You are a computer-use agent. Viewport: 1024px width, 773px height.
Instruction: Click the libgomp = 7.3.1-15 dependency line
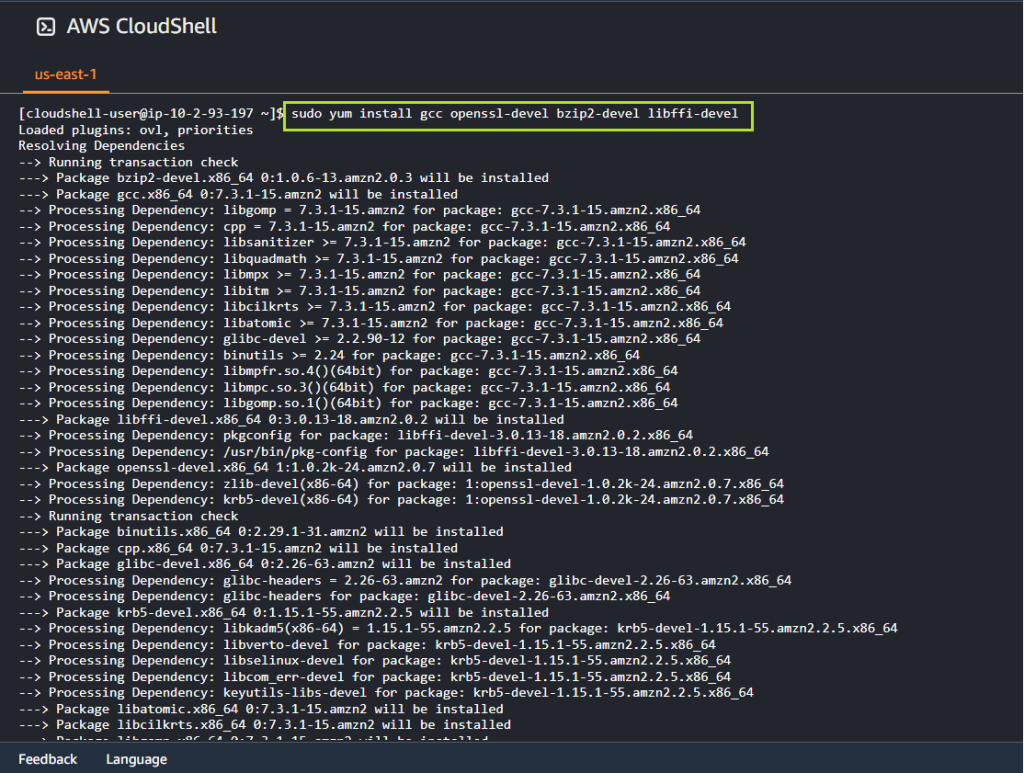click(x=359, y=210)
